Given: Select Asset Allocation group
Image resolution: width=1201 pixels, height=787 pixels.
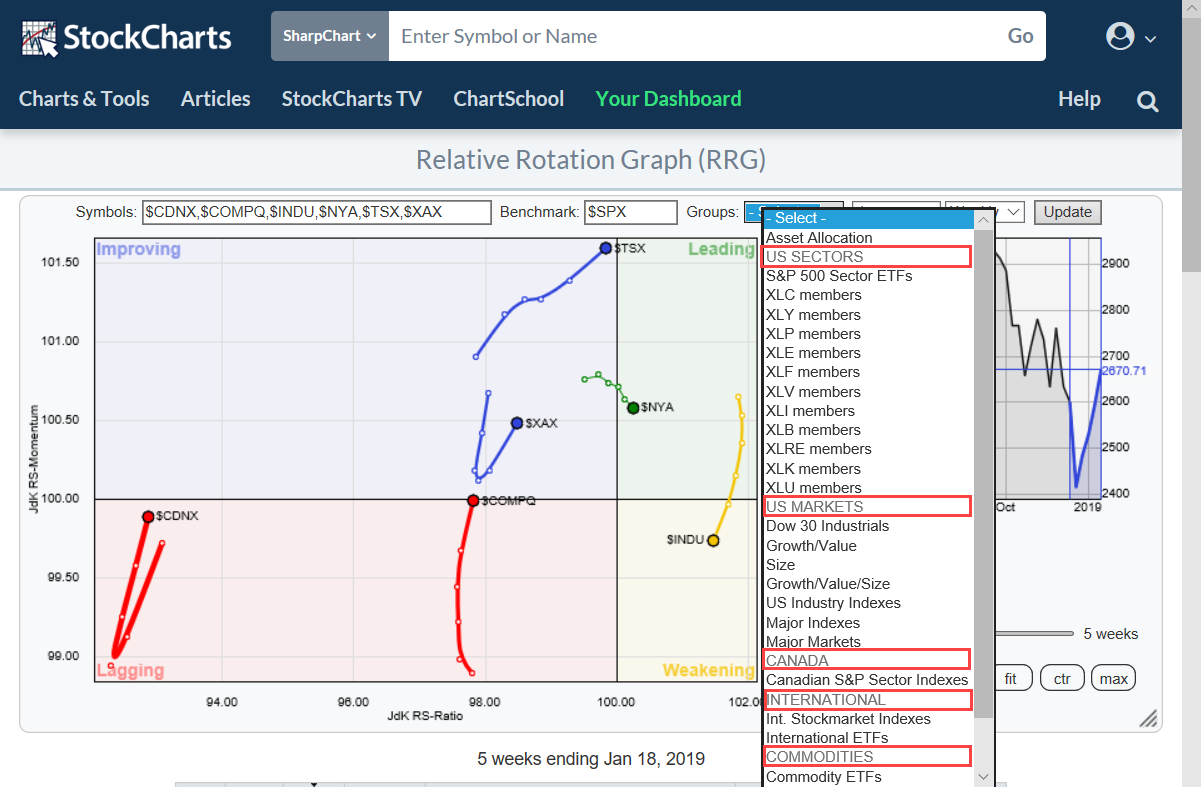Looking at the screenshot, I should tap(867, 238).
